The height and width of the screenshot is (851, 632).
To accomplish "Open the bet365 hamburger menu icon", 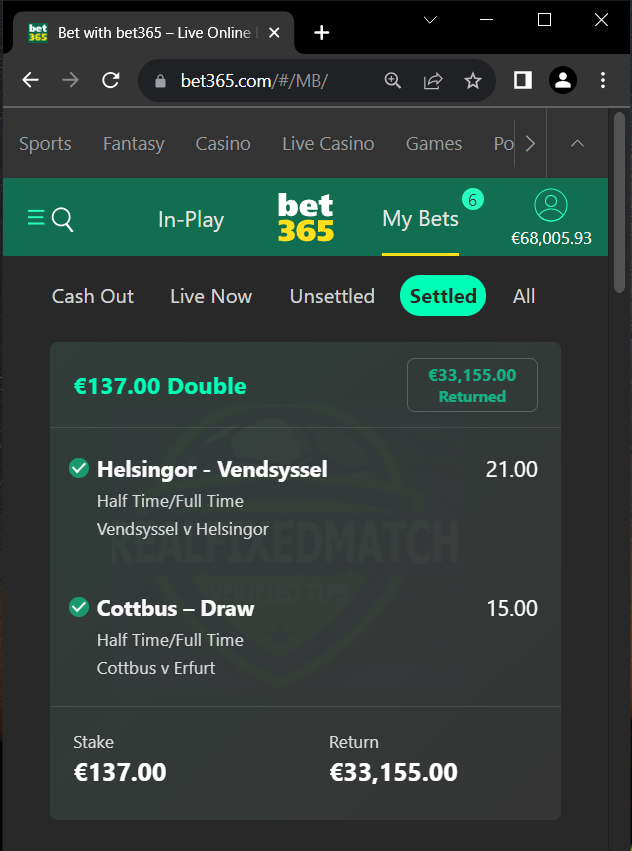I will pyautogui.click(x=36, y=219).
